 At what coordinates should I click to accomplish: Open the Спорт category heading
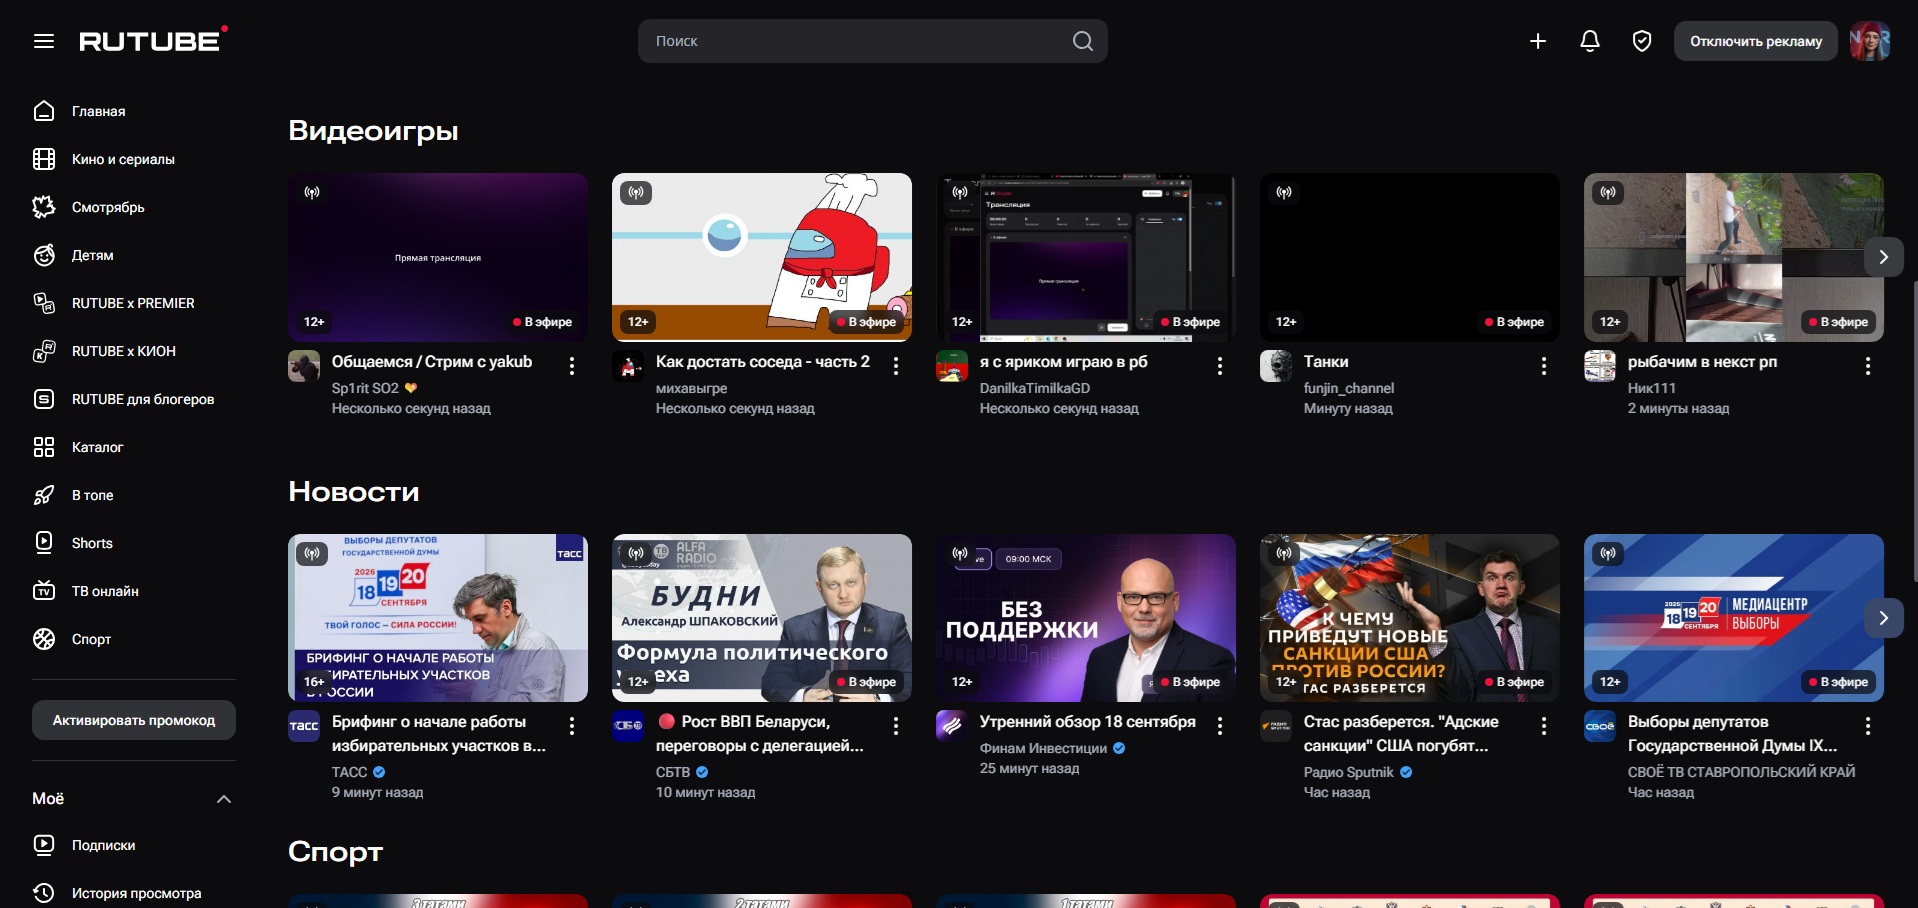(x=335, y=852)
